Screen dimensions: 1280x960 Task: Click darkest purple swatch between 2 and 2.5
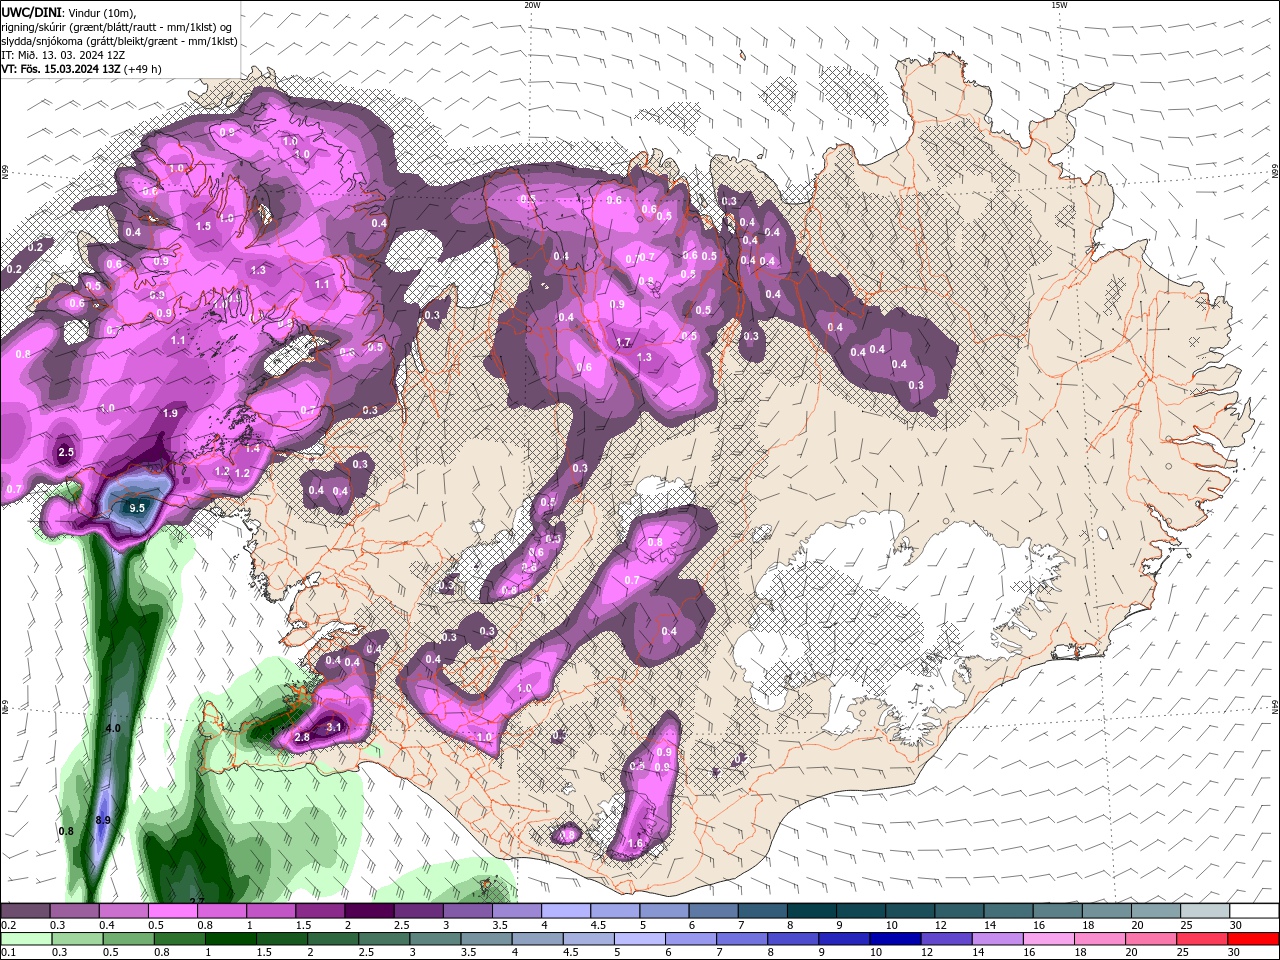(x=369, y=911)
